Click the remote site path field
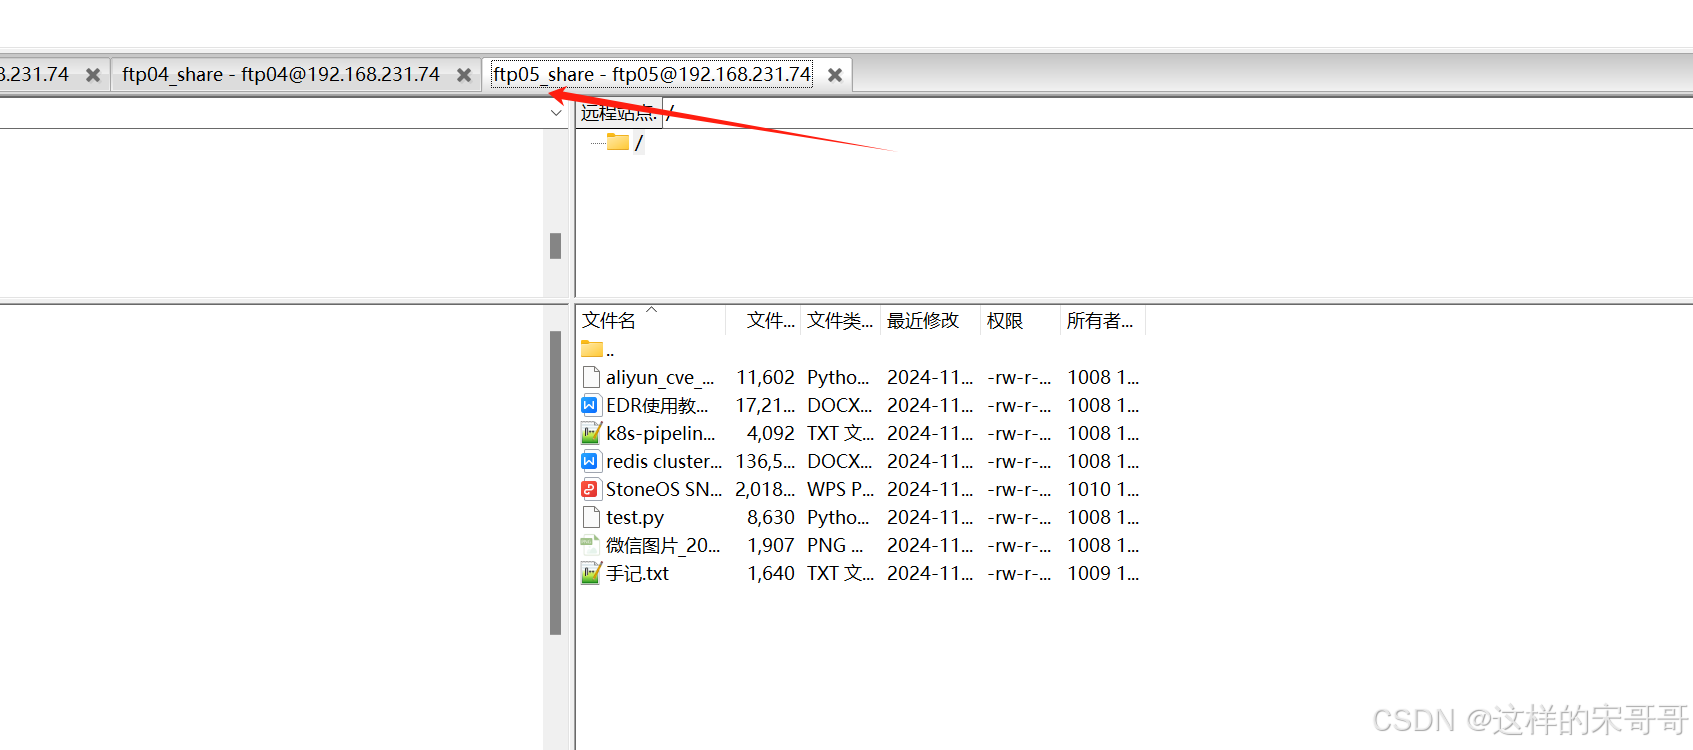 click(x=1178, y=113)
